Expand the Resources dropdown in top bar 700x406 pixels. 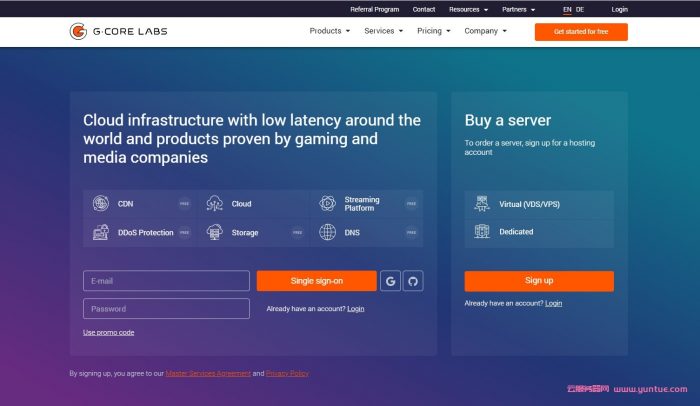coord(468,9)
